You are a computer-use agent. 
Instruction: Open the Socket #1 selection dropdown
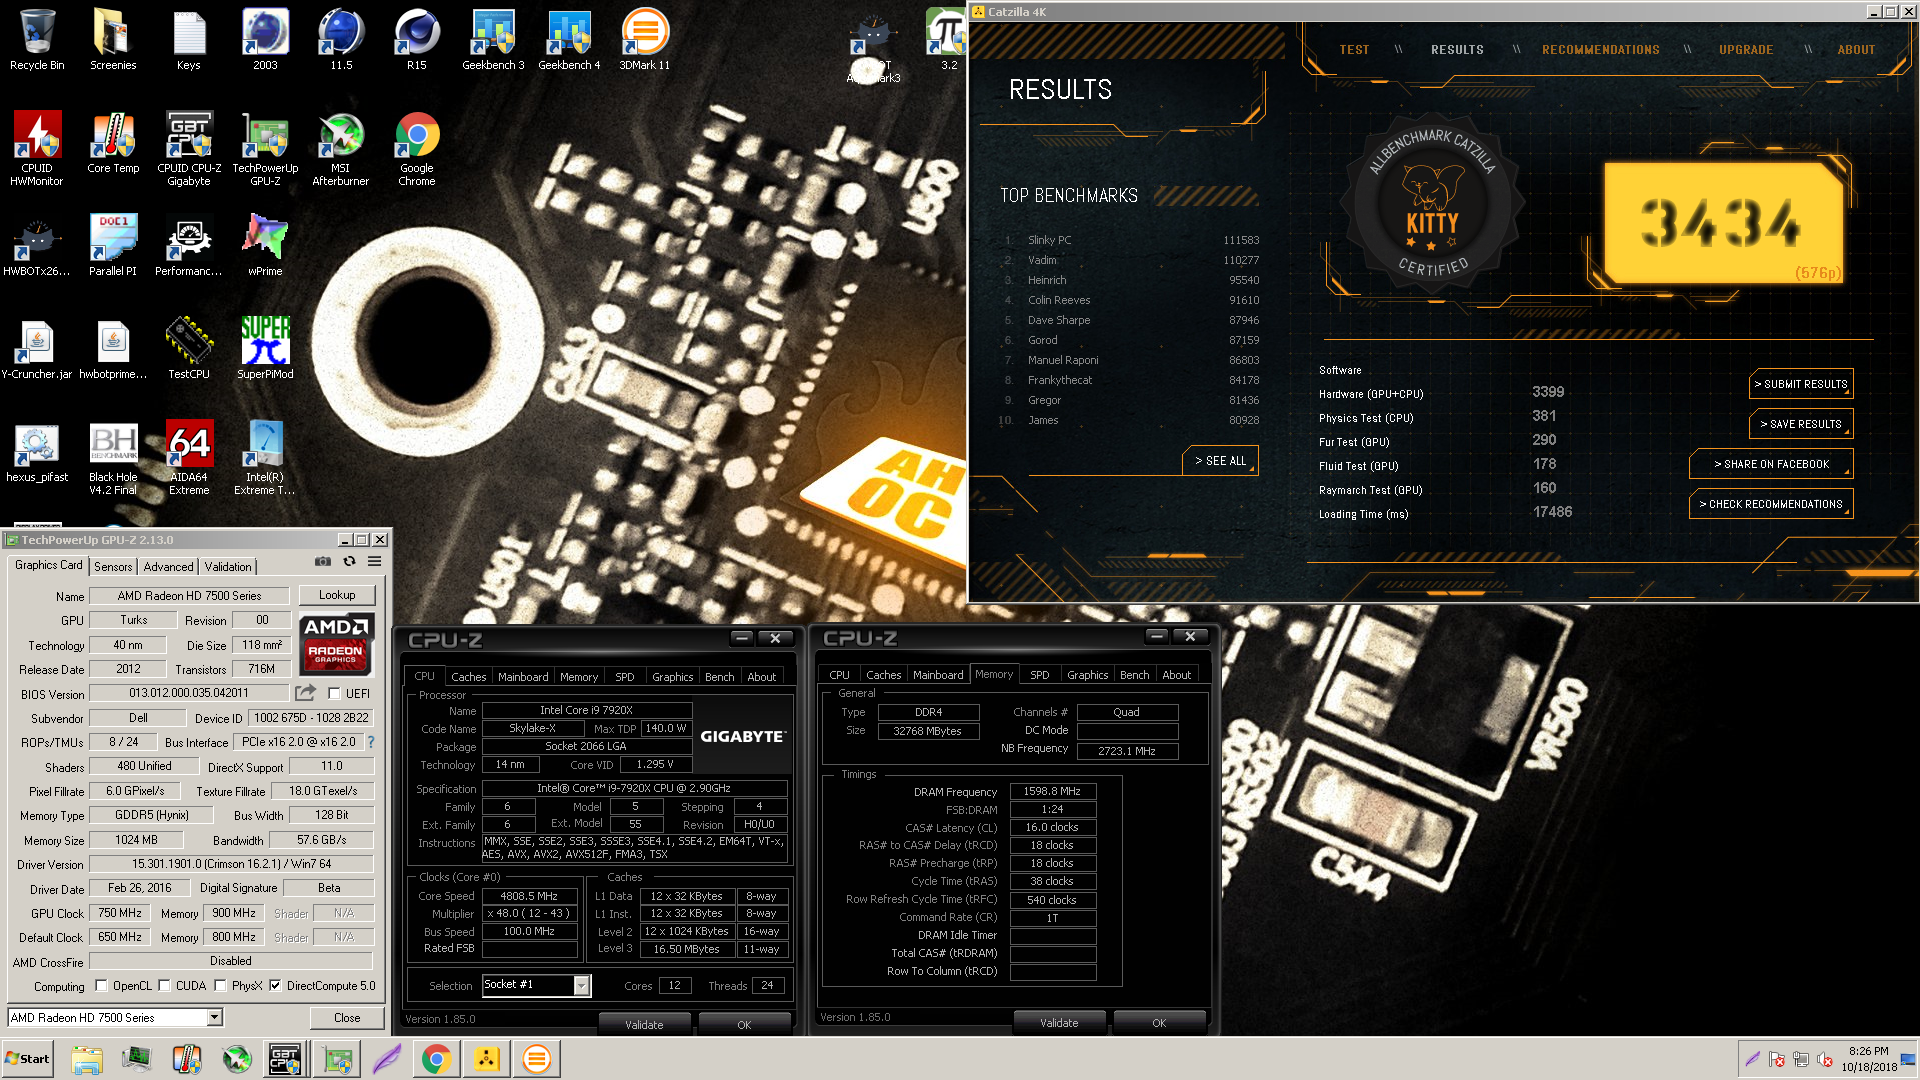536,985
